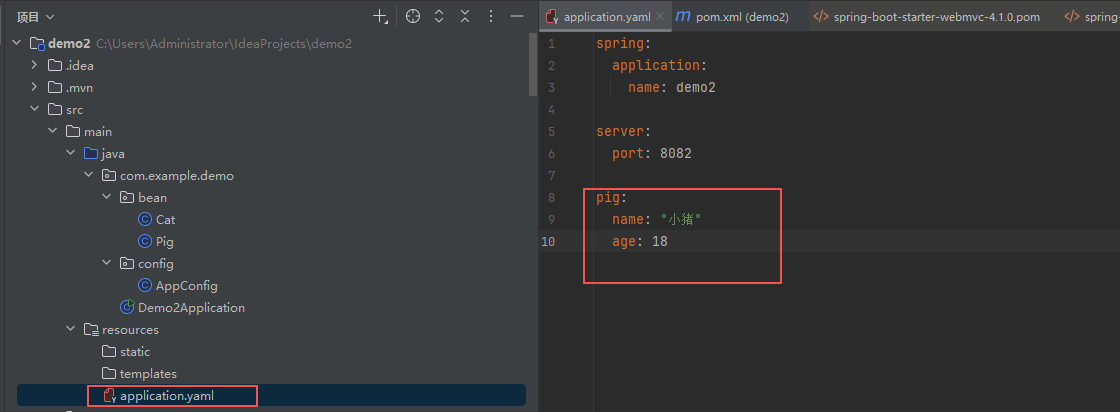Click the templates folder icon

click(x=109, y=374)
